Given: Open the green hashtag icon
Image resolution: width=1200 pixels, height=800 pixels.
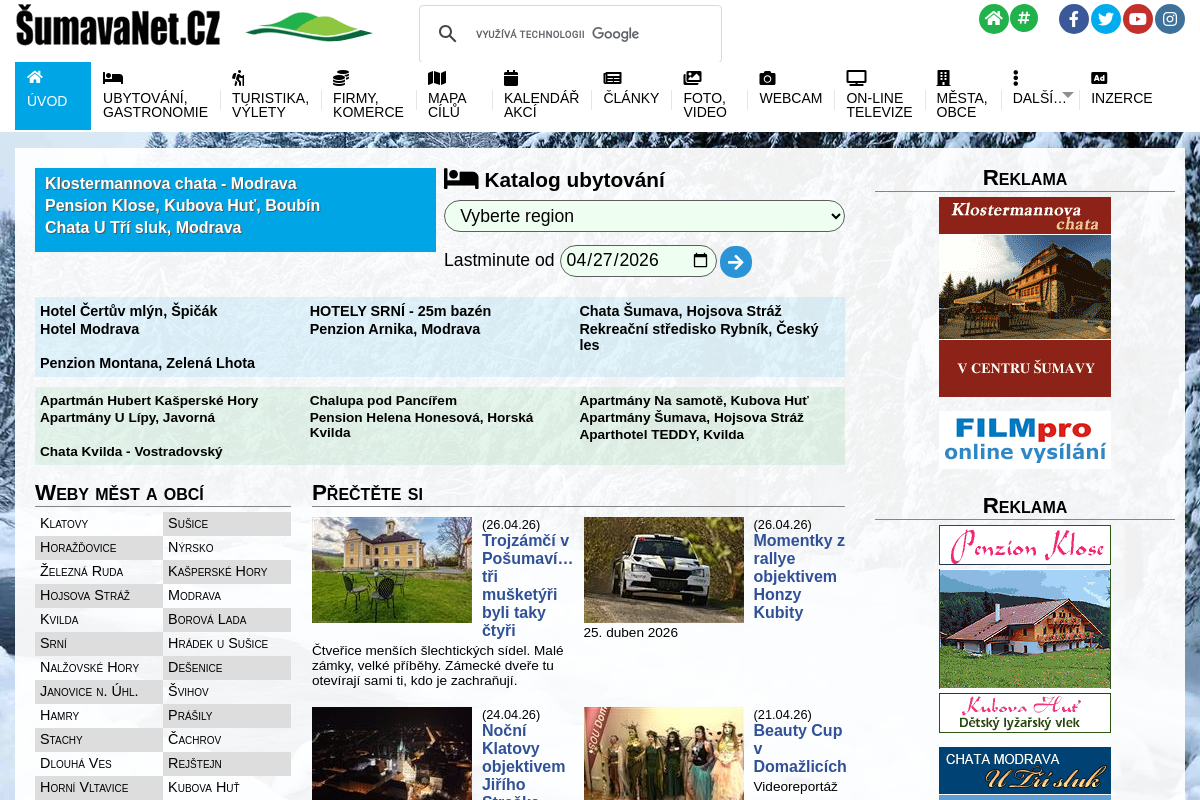Looking at the screenshot, I should [1023, 18].
